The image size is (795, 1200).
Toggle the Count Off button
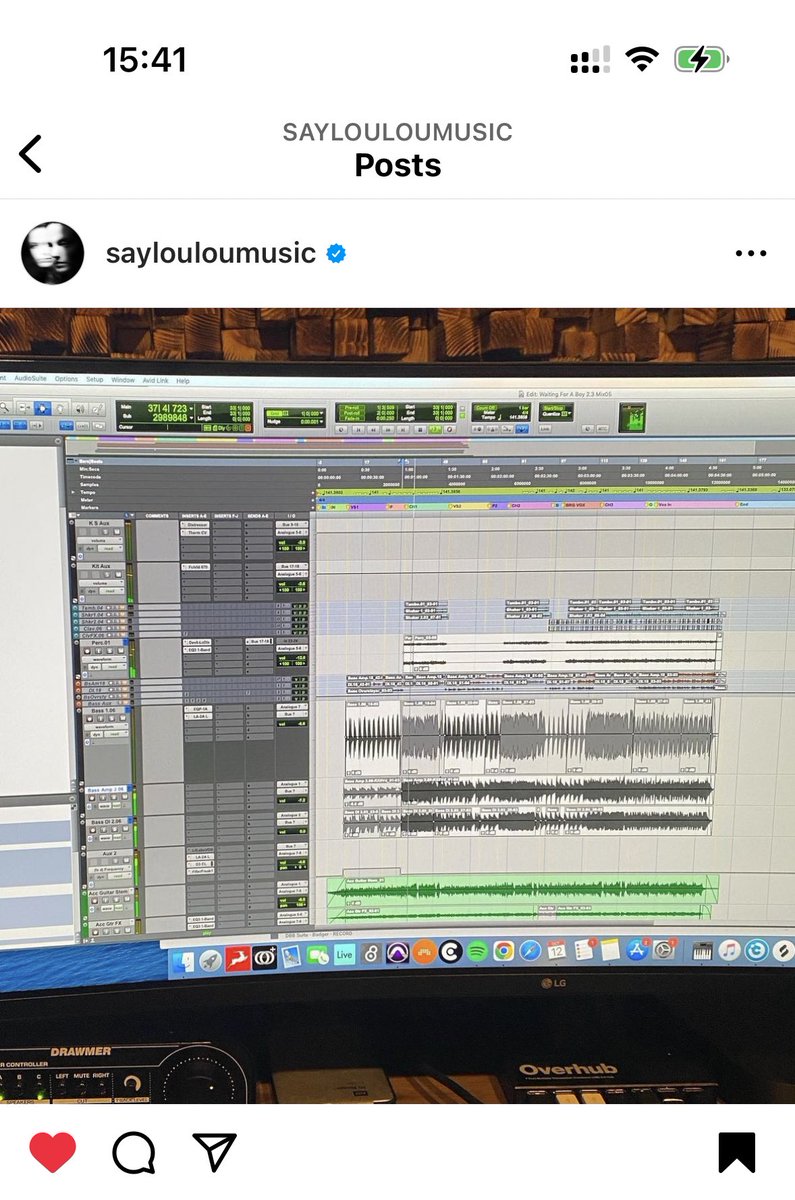click(486, 407)
